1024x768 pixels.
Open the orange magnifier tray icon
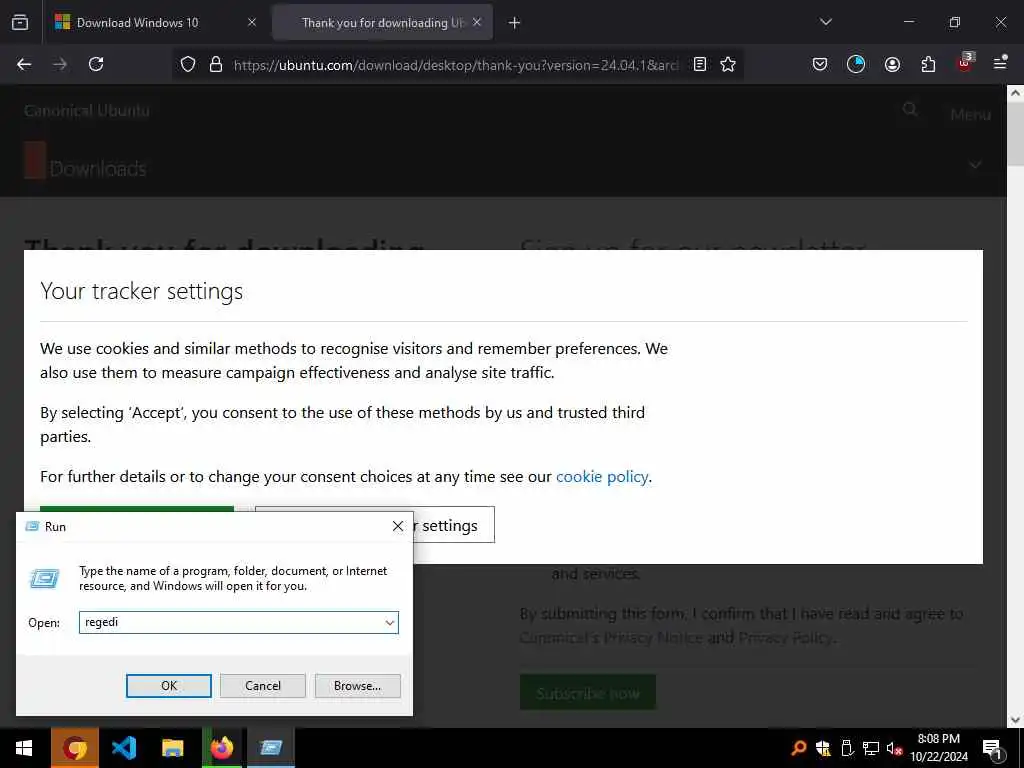coord(798,748)
